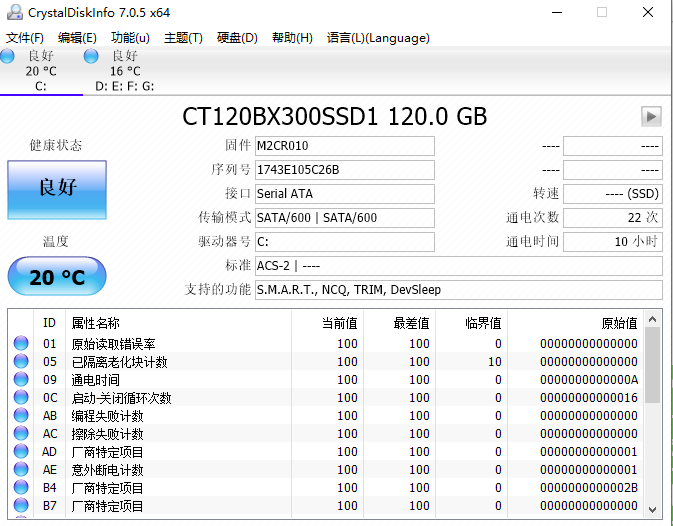
Task: Click raw value 0000000000000A
Action: click(x=589, y=380)
